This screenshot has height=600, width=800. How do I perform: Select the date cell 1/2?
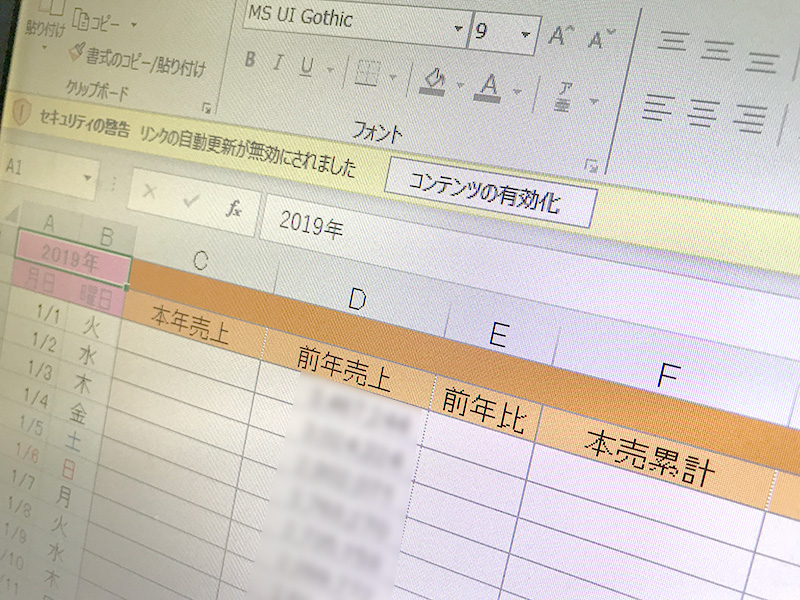pyautogui.click(x=44, y=340)
